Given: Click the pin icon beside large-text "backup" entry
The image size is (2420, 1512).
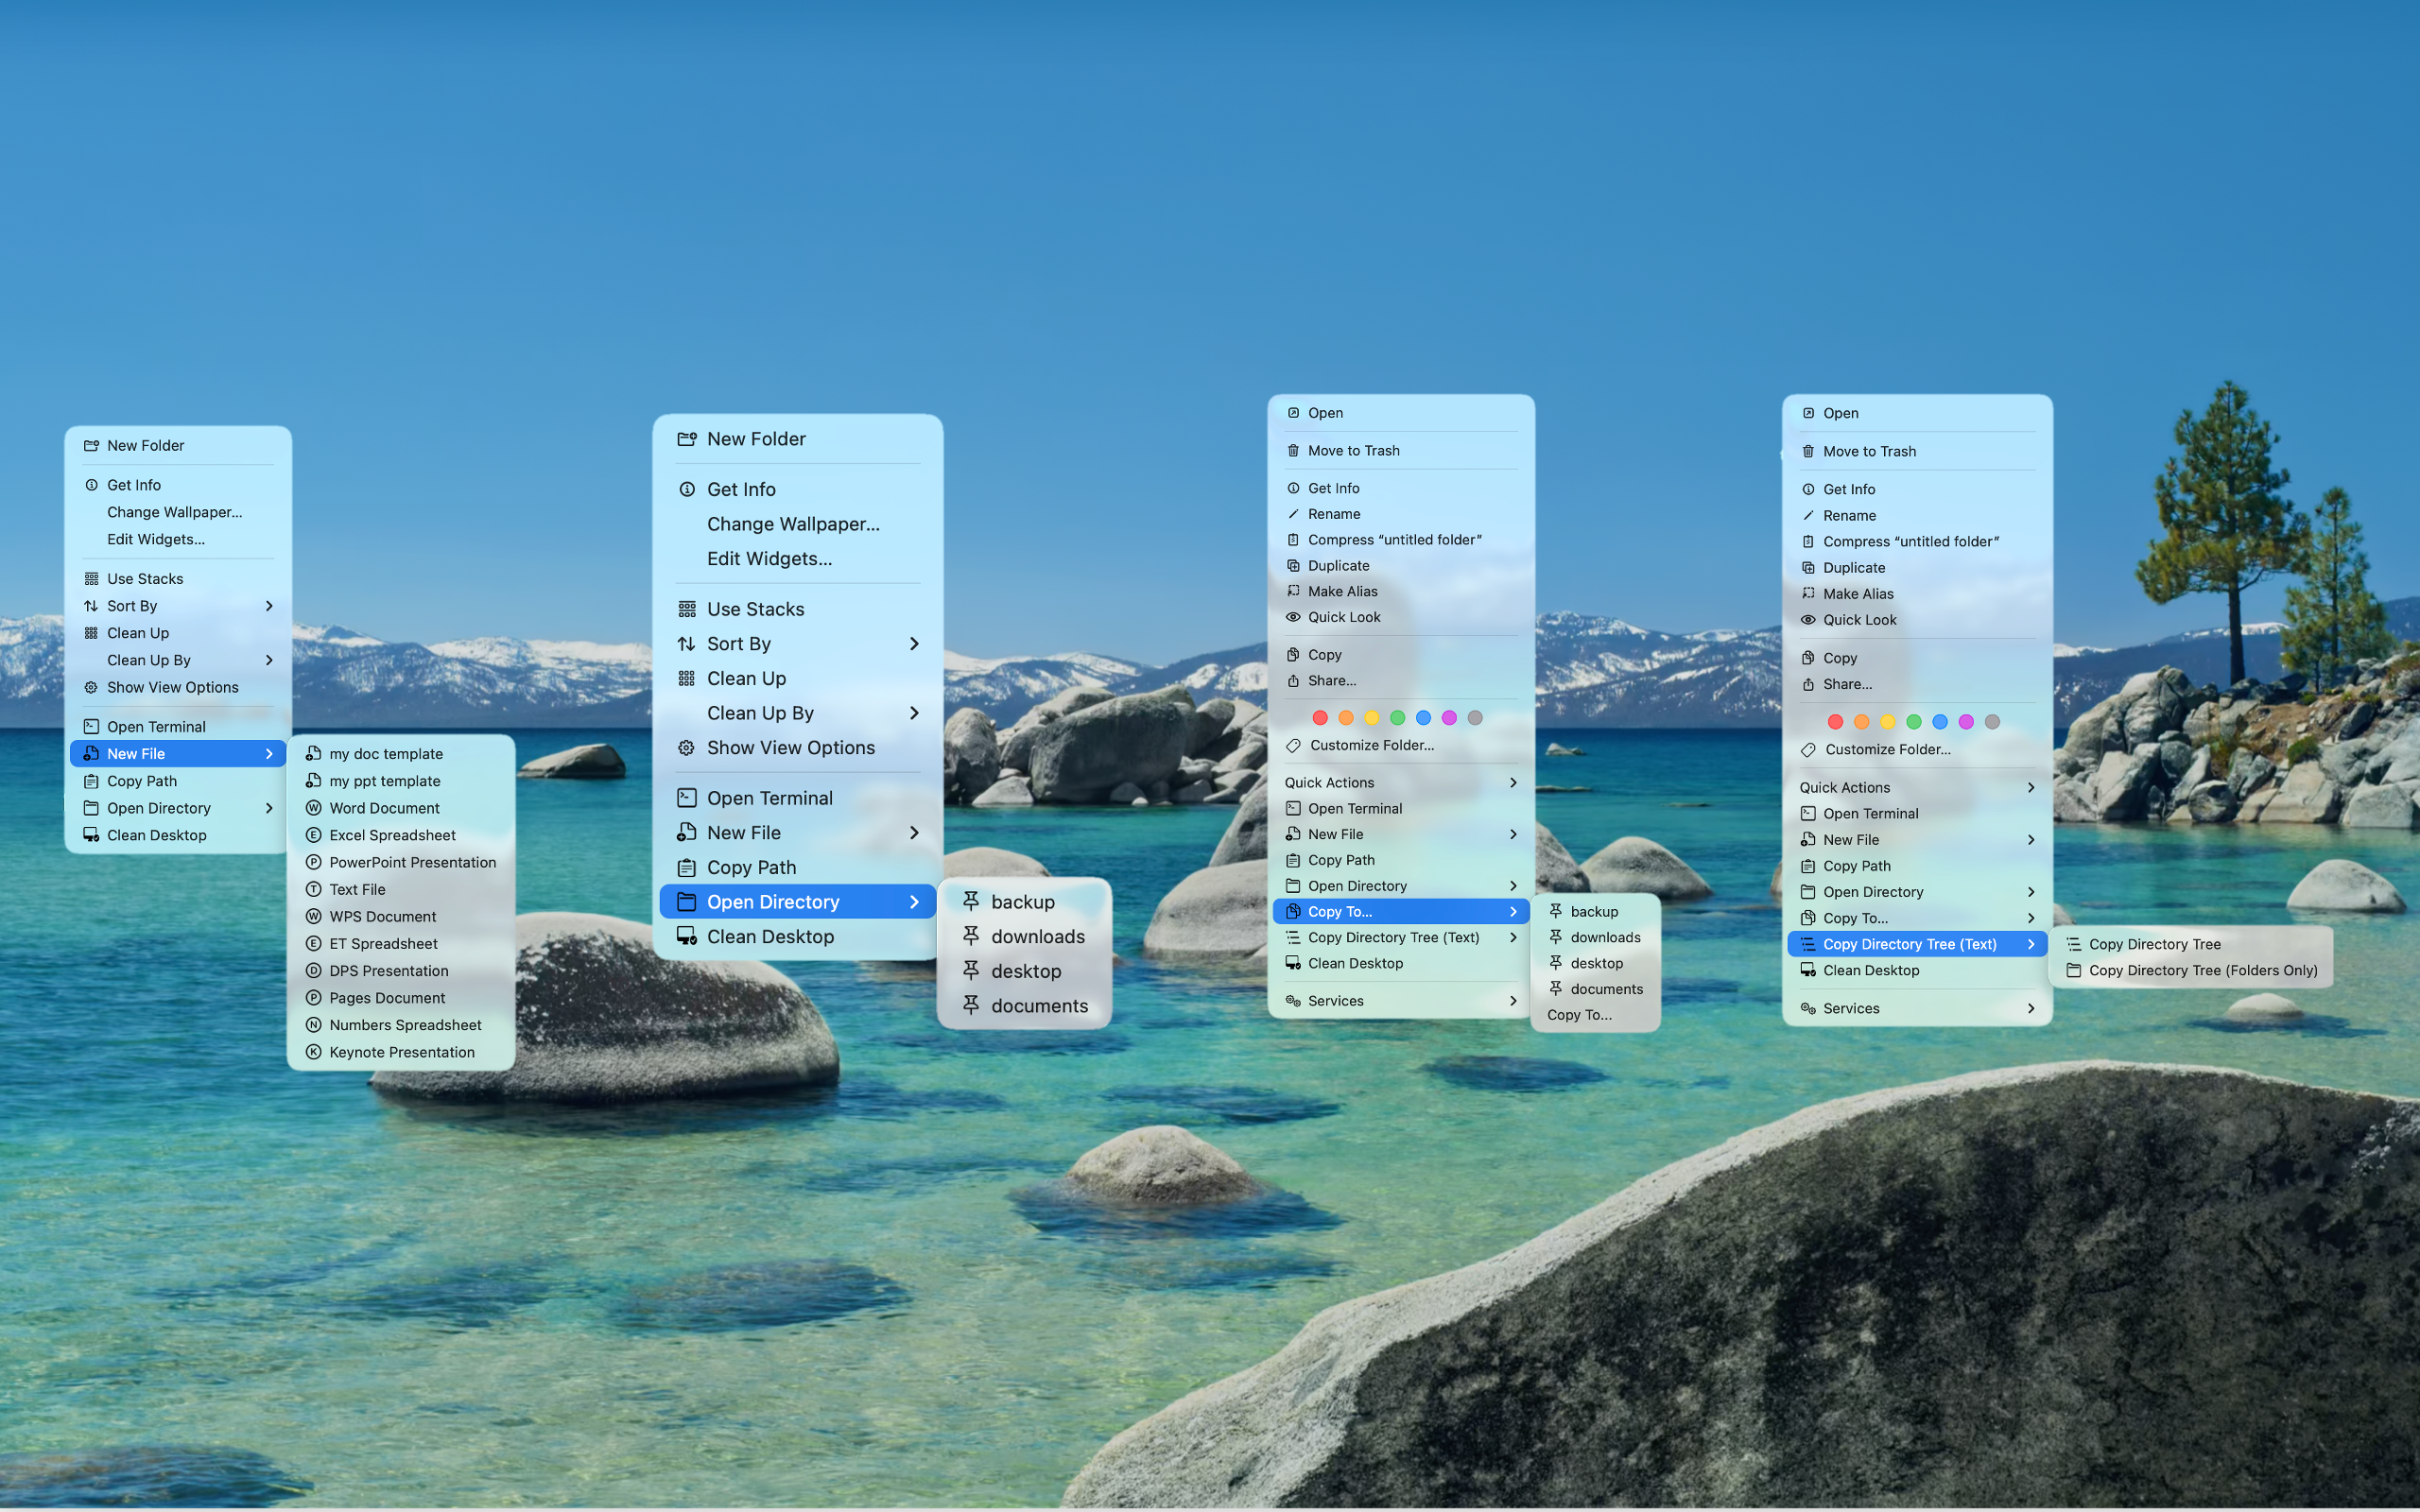Looking at the screenshot, I should [971, 902].
